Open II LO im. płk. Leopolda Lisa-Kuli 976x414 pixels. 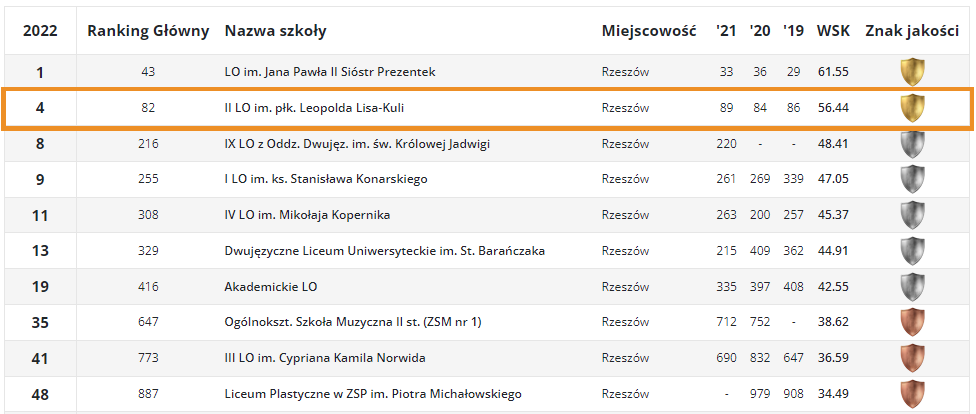click(318, 108)
